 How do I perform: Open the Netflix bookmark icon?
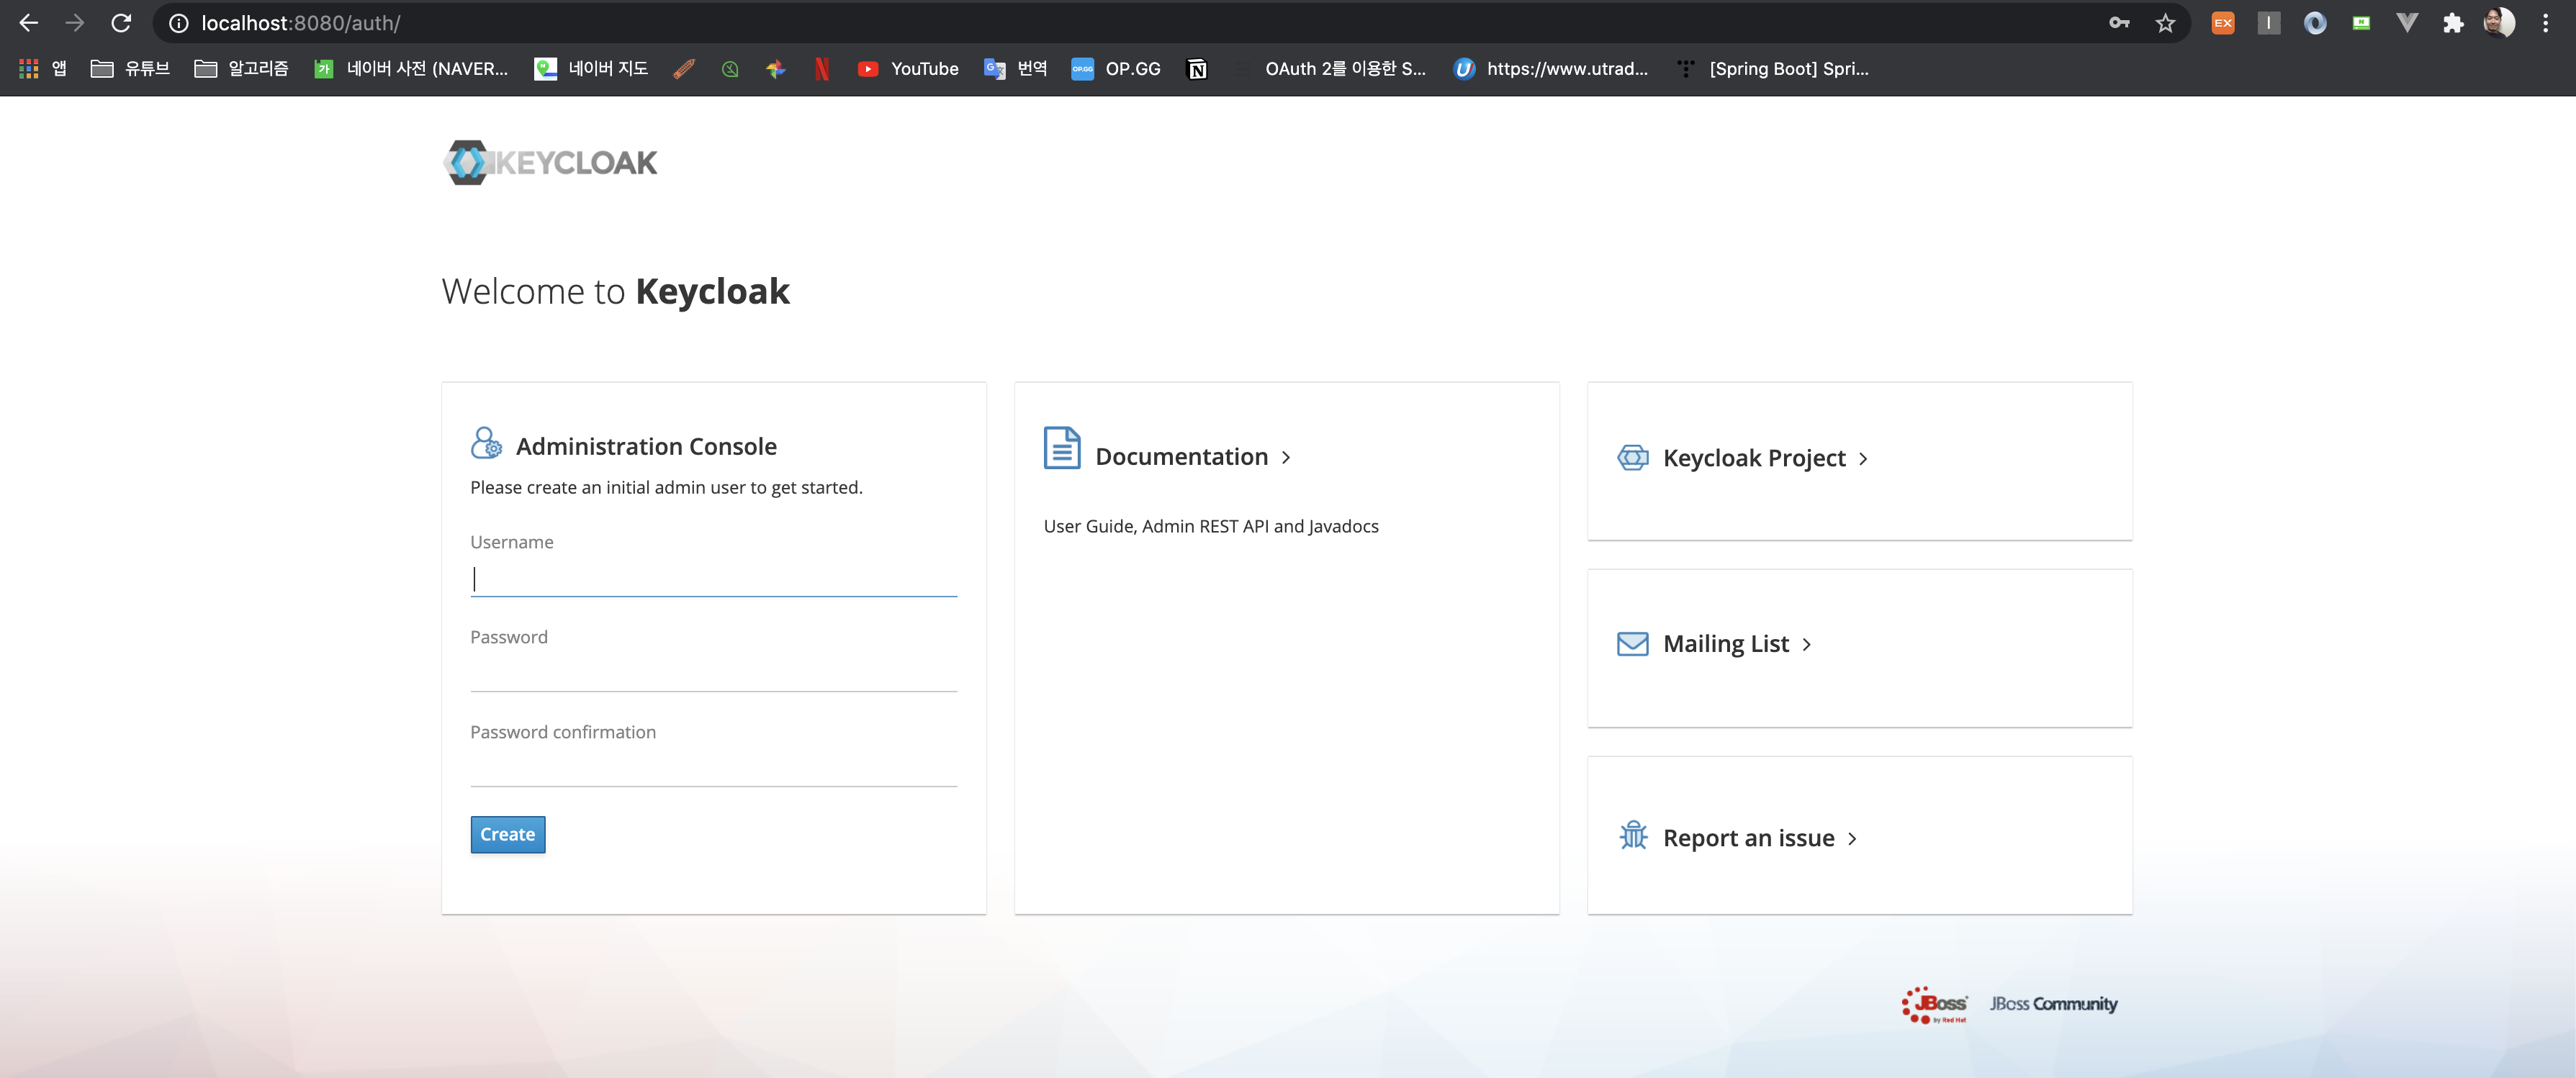point(821,69)
